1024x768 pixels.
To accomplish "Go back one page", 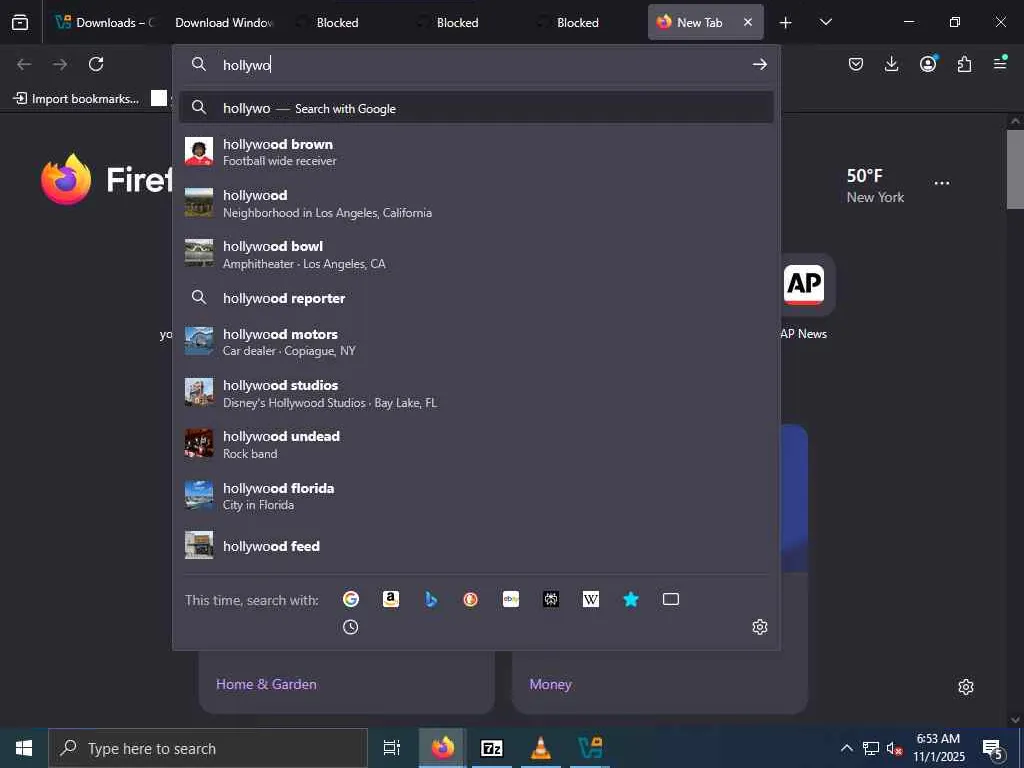I will [x=24, y=64].
